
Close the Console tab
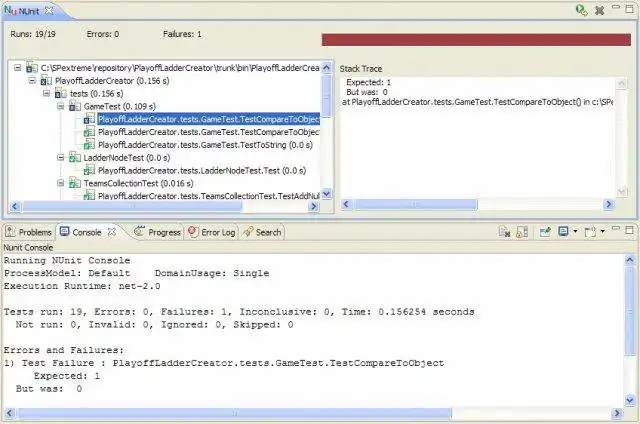tap(111, 232)
